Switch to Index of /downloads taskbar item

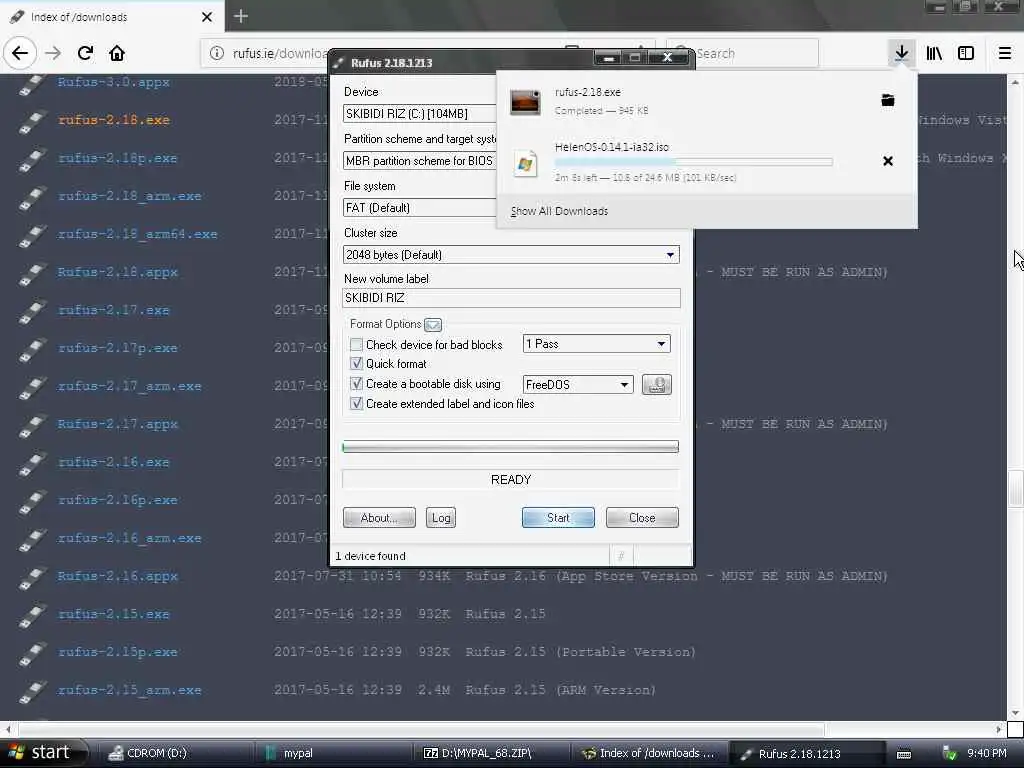tap(650, 753)
